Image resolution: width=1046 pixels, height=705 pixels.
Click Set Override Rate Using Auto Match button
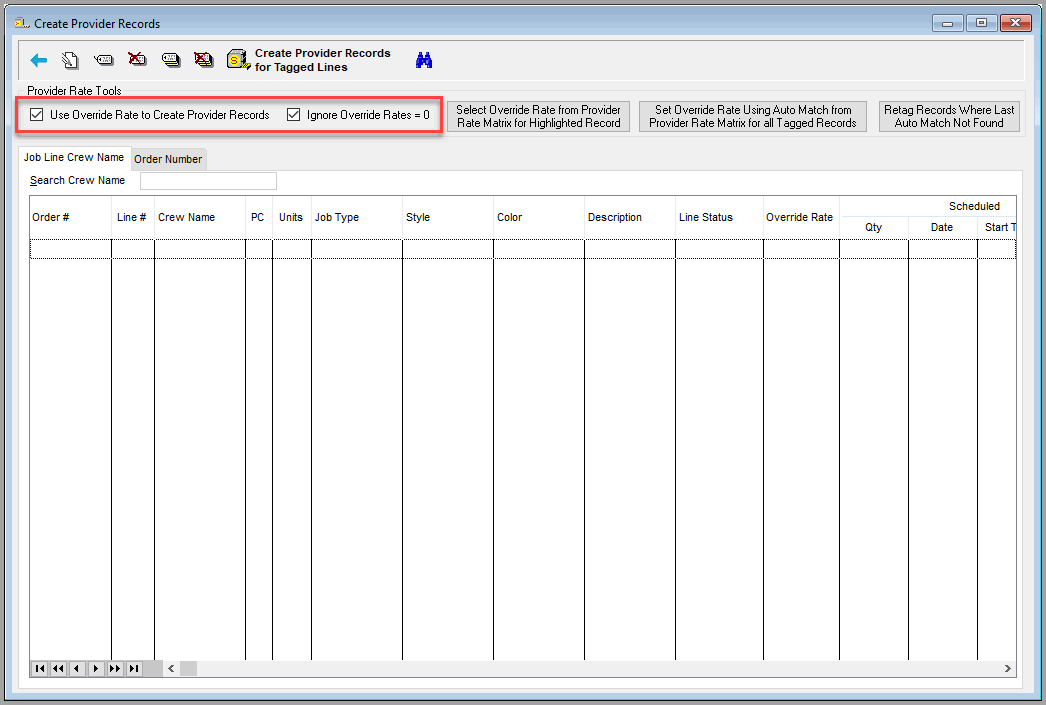click(x=752, y=116)
